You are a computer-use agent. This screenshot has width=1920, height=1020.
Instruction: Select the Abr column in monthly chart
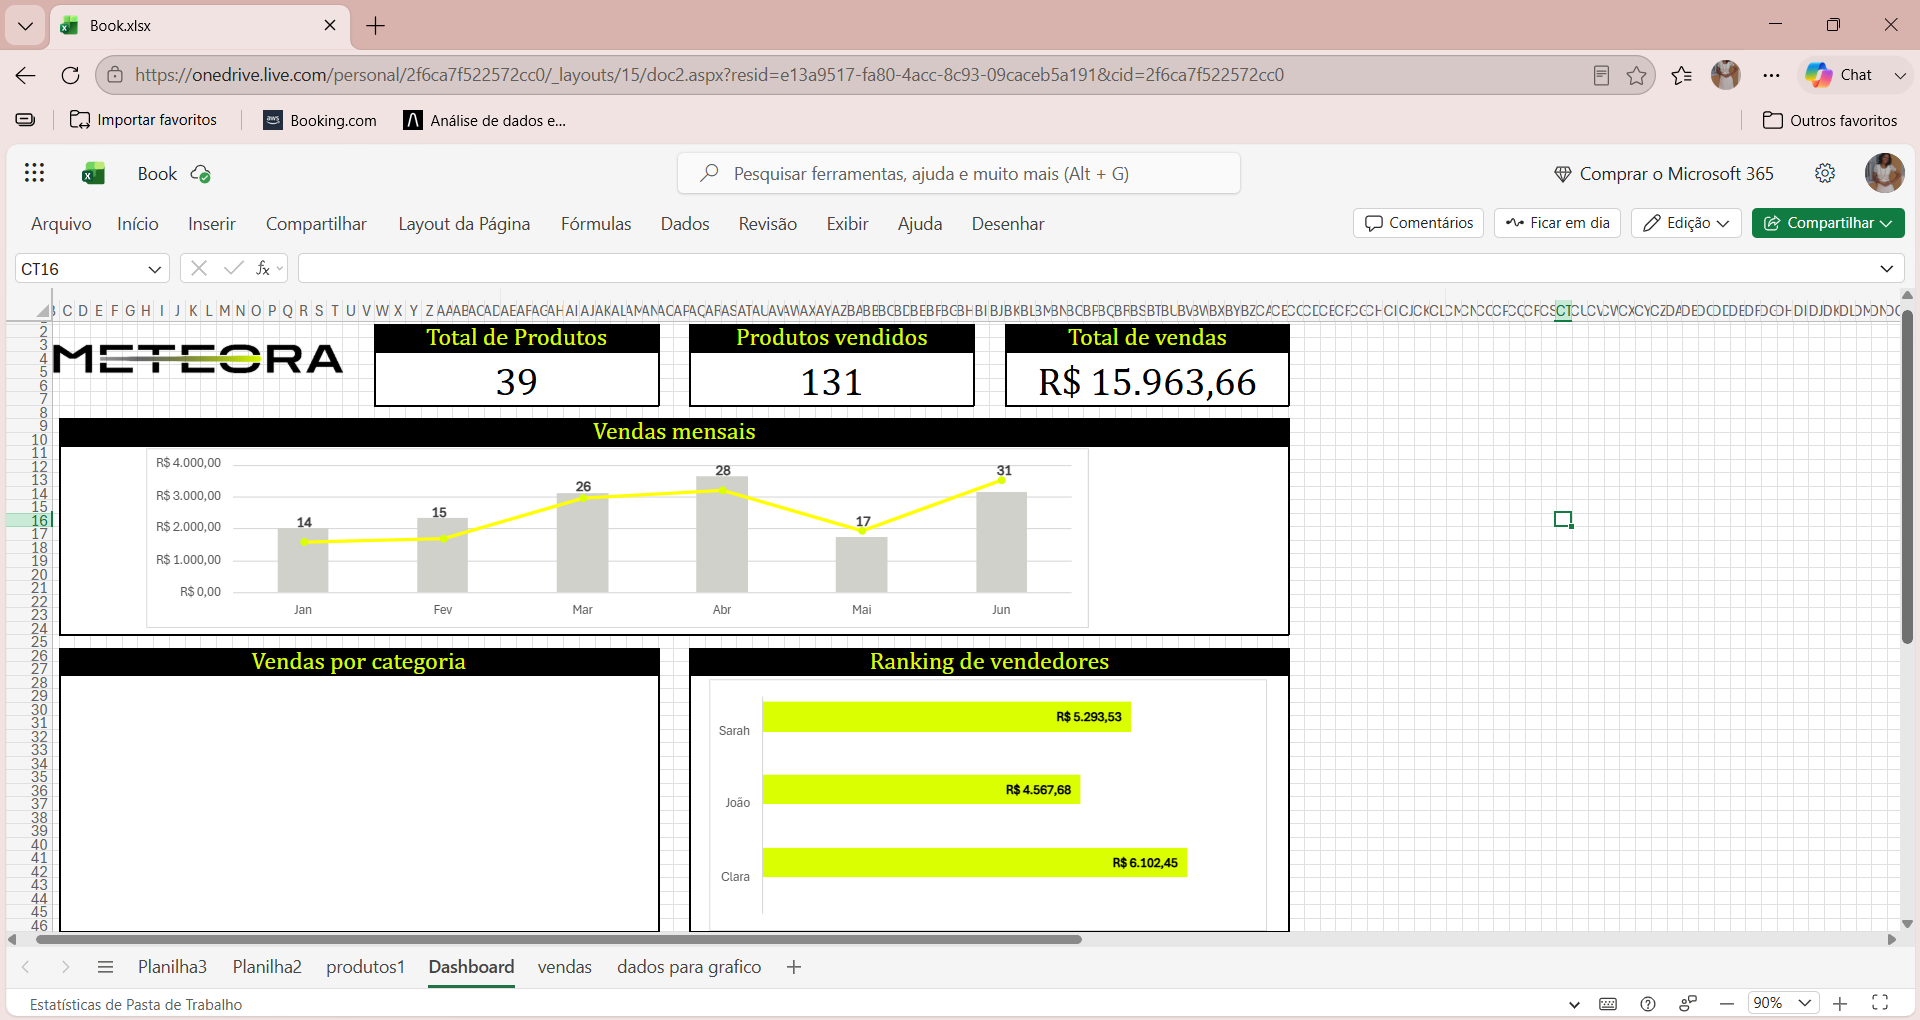click(722, 534)
